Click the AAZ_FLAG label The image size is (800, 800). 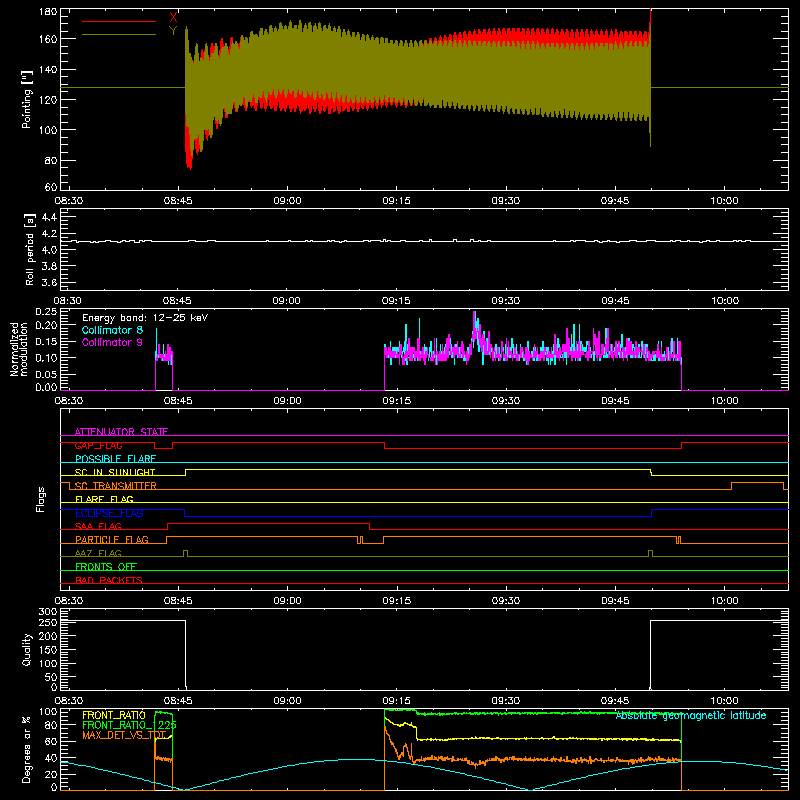point(98,553)
